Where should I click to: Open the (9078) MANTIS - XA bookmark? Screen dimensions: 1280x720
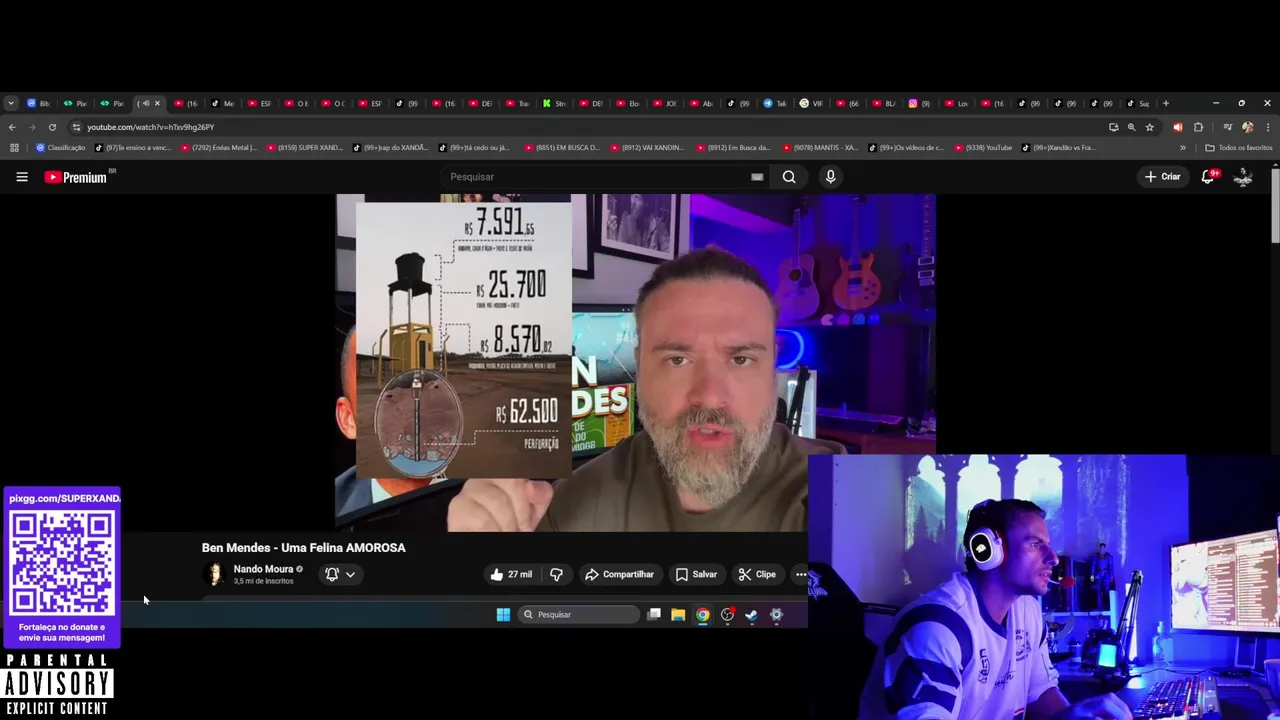[x=820, y=148]
